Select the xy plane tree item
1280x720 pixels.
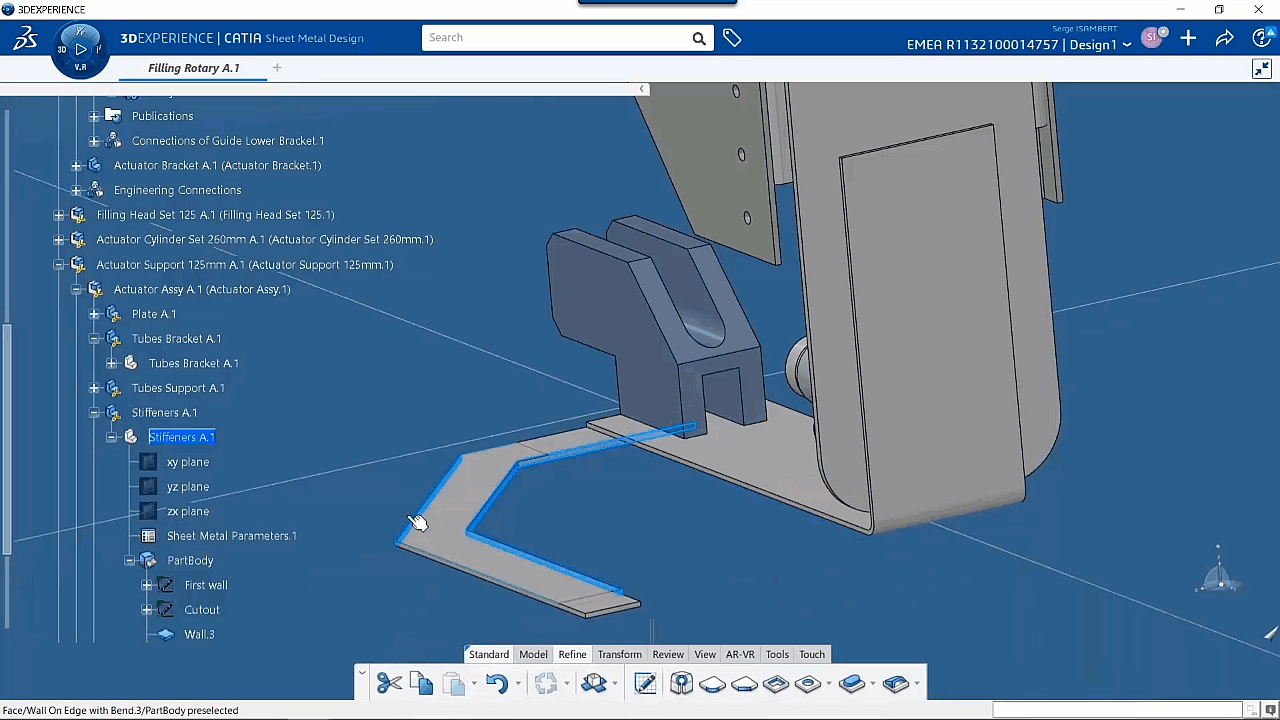(188, 462)
